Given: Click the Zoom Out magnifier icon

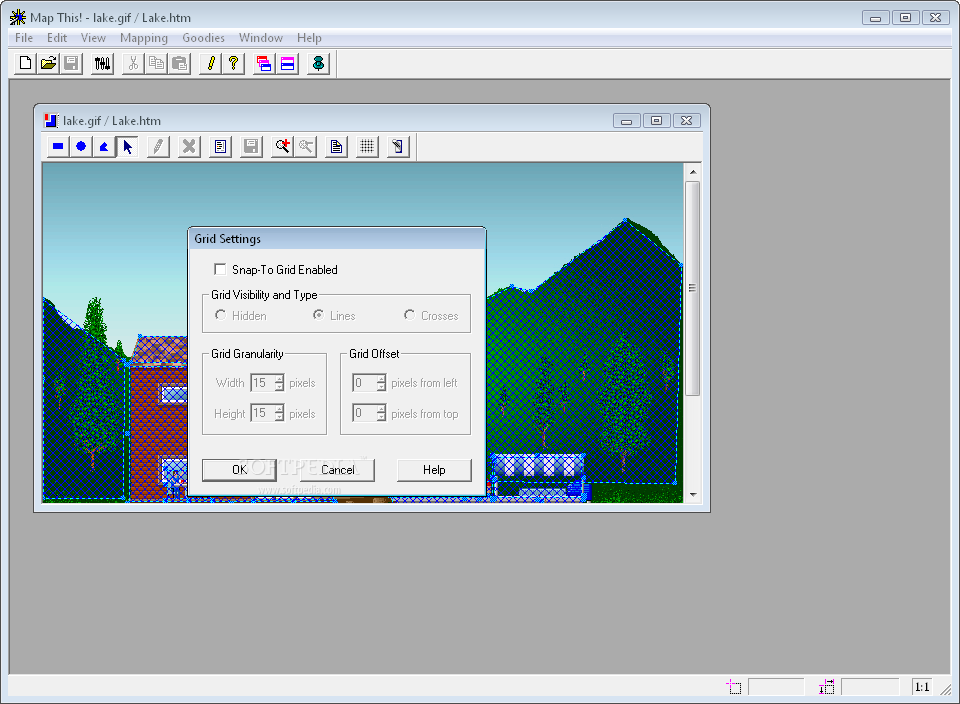Looking at the screenshot, I should (306, 147).
